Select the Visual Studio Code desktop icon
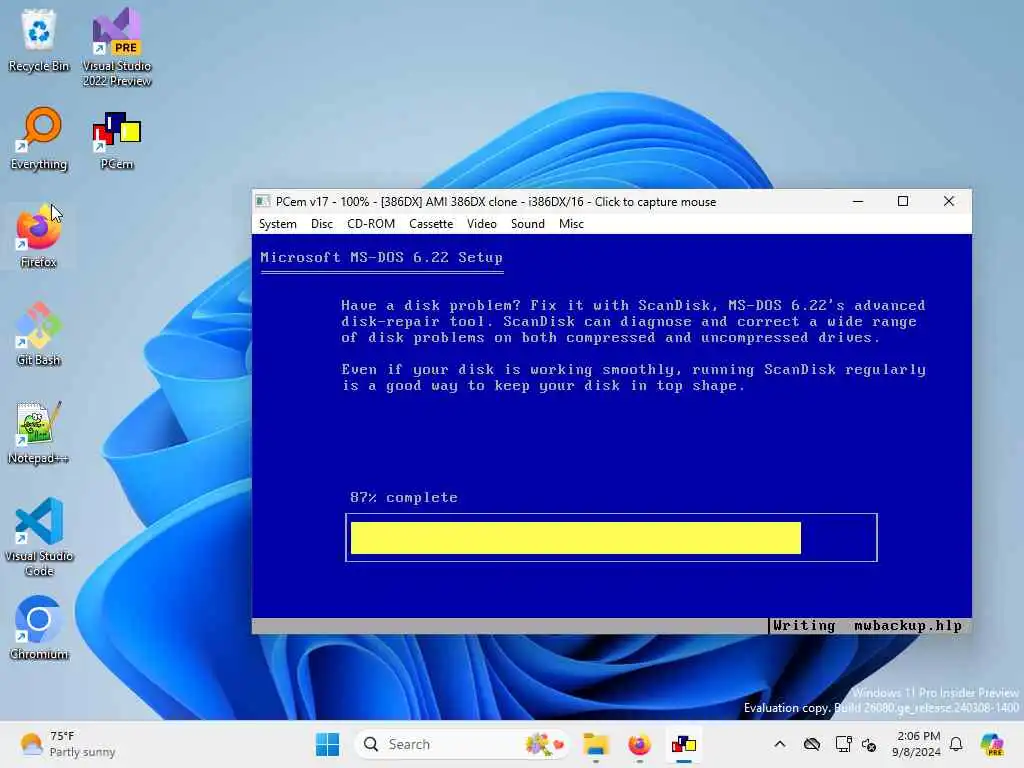The width and height of the screenshot is (1024, 768). (x=39, y=537)
